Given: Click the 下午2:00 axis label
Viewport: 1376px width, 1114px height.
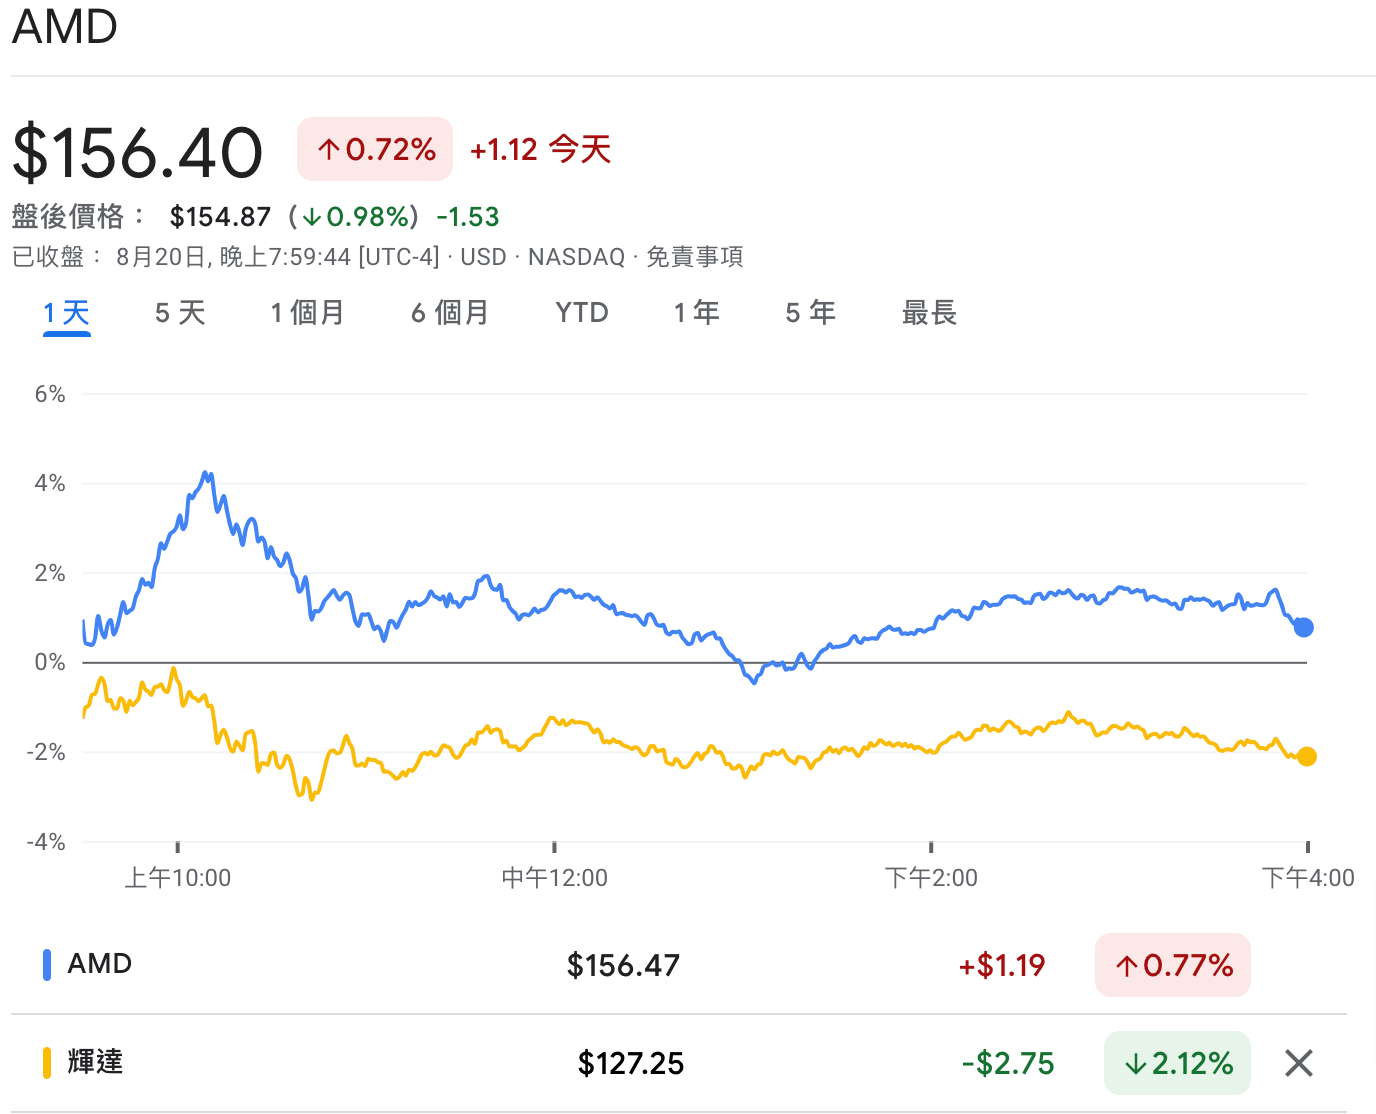Looking at the screenshot, I should coord(931,878).
